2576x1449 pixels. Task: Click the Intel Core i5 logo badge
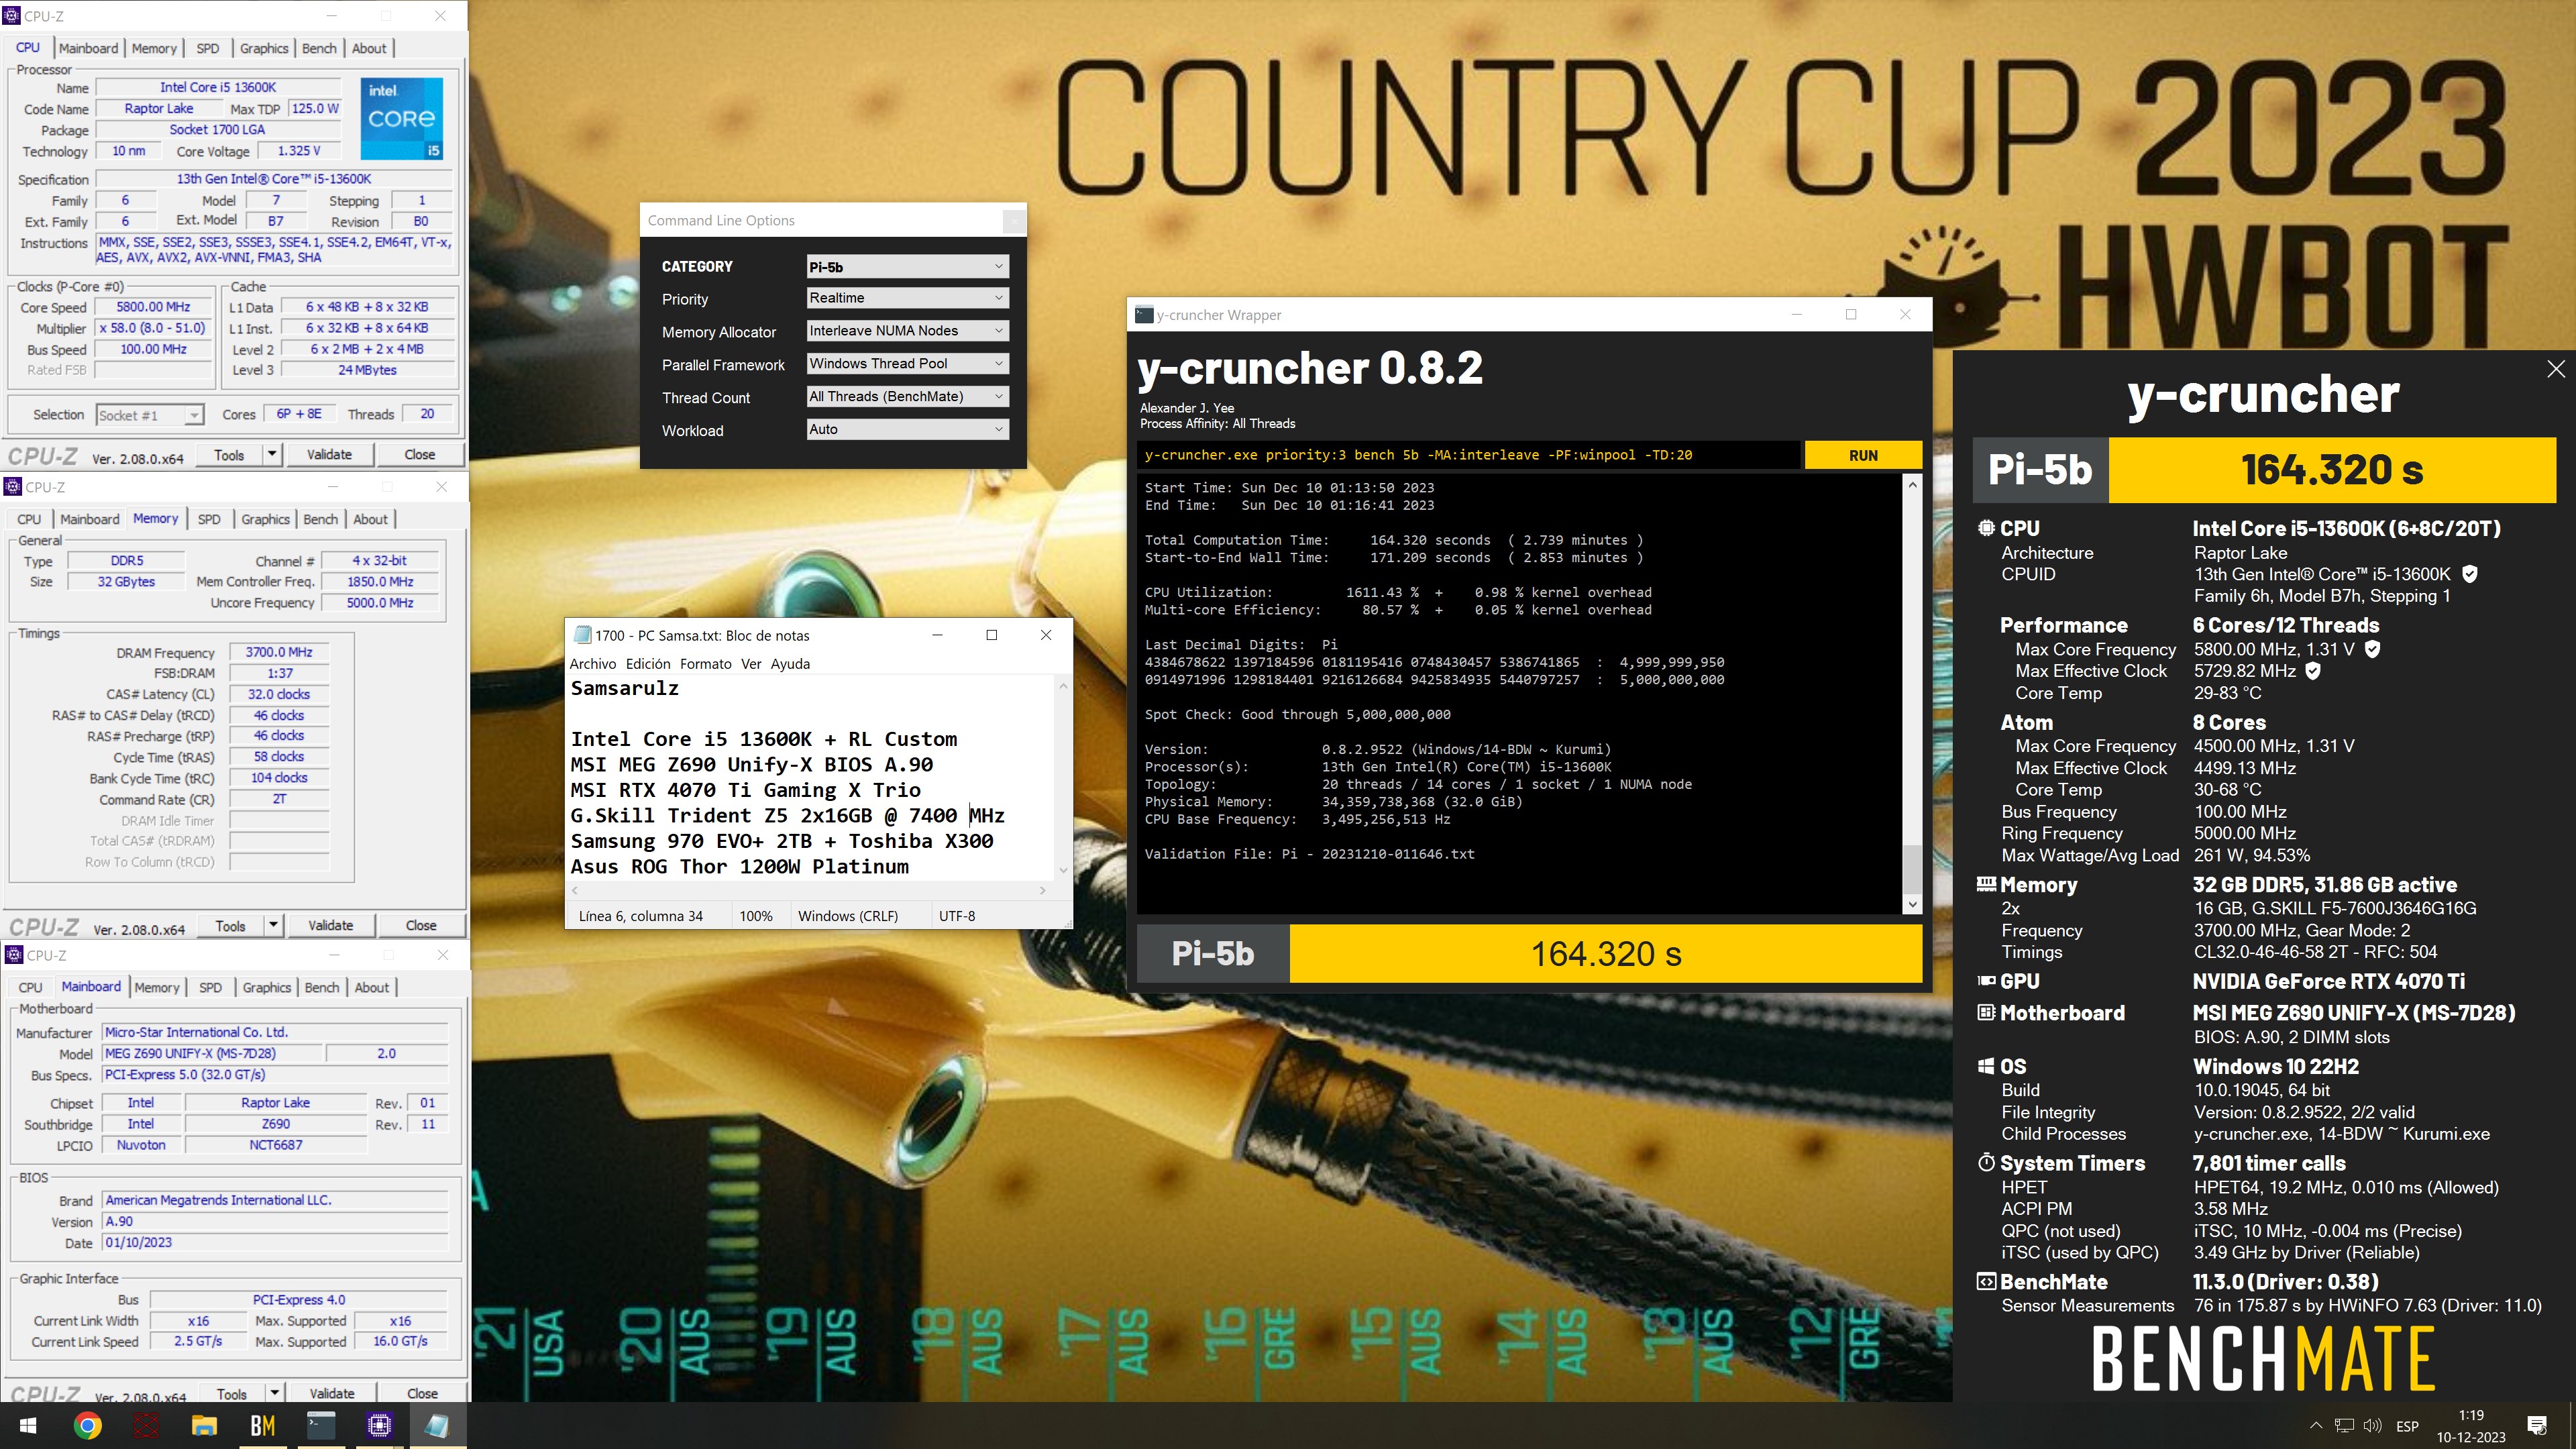[x=401, y=118]
